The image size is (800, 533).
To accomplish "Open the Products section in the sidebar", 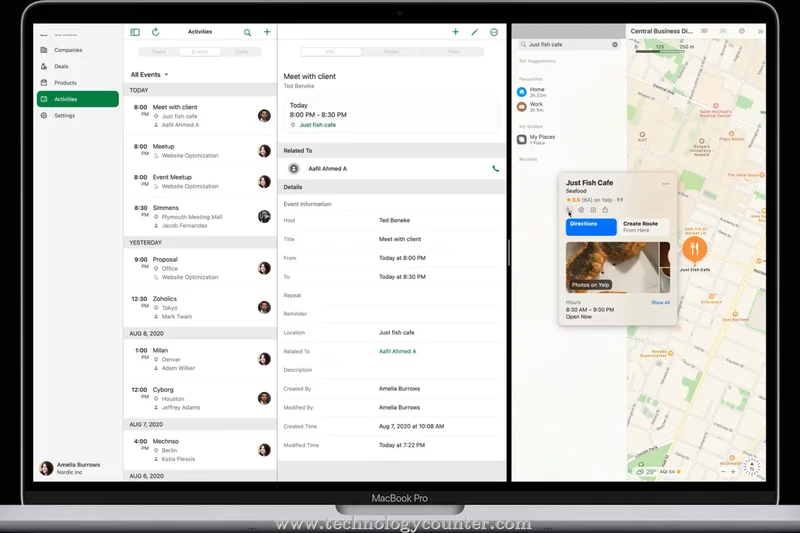I will (x=78, y=83).
